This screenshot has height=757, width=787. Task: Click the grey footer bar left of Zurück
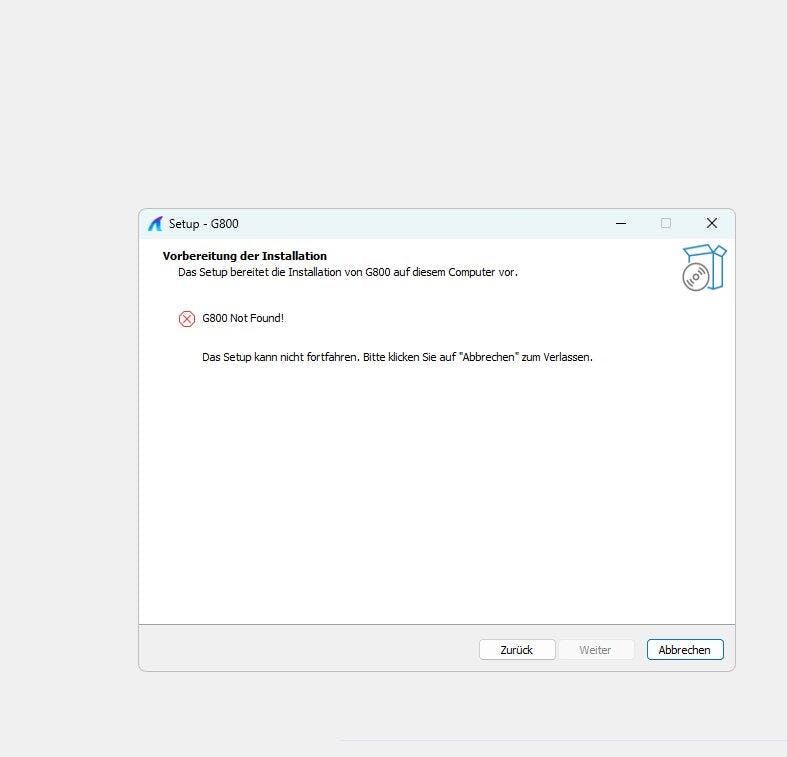tap(300, 650)
